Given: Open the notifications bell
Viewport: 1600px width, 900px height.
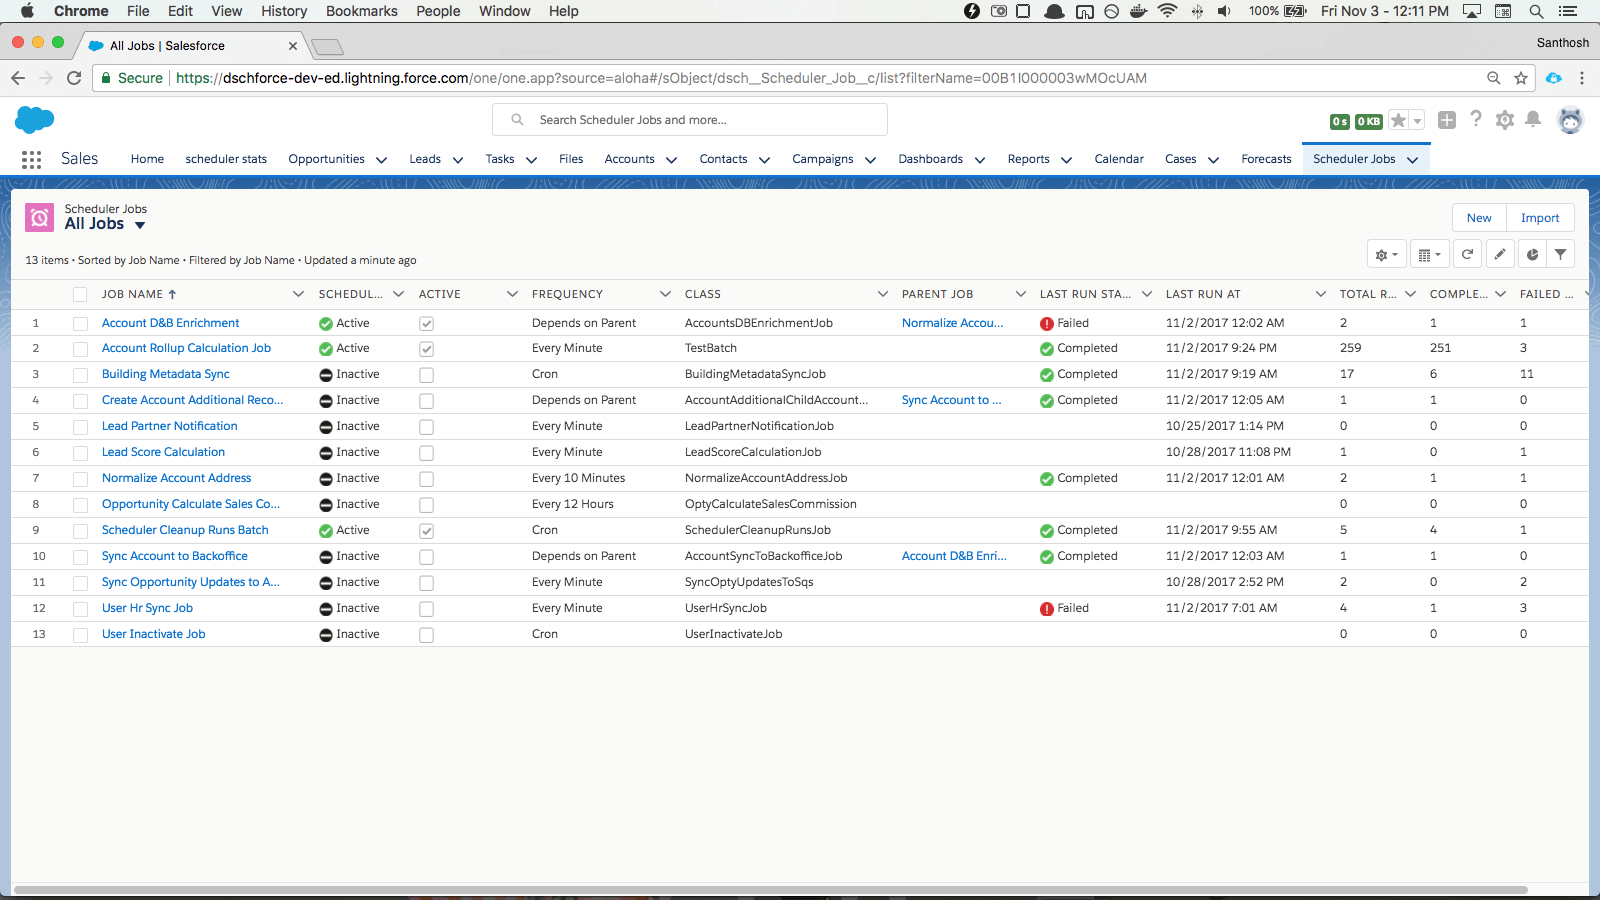Looking at the screenshot, I should (1533, 120).
